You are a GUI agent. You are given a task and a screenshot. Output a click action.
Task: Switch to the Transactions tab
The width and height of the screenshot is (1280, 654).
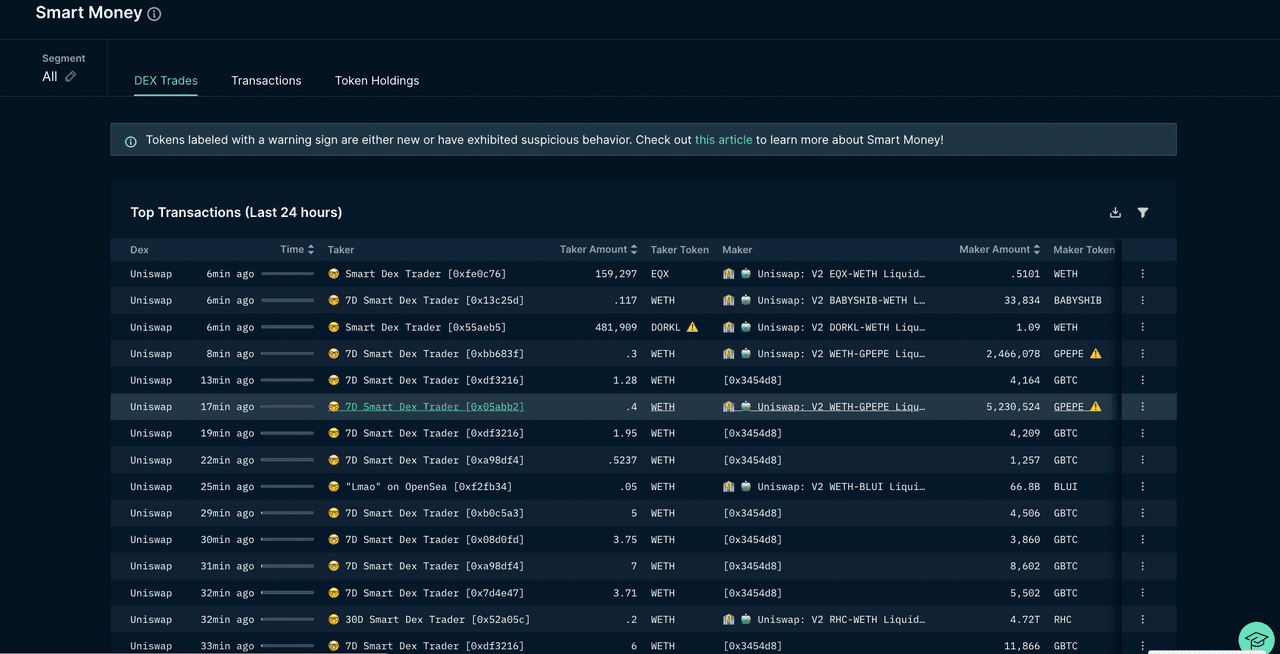click(266, 81)
